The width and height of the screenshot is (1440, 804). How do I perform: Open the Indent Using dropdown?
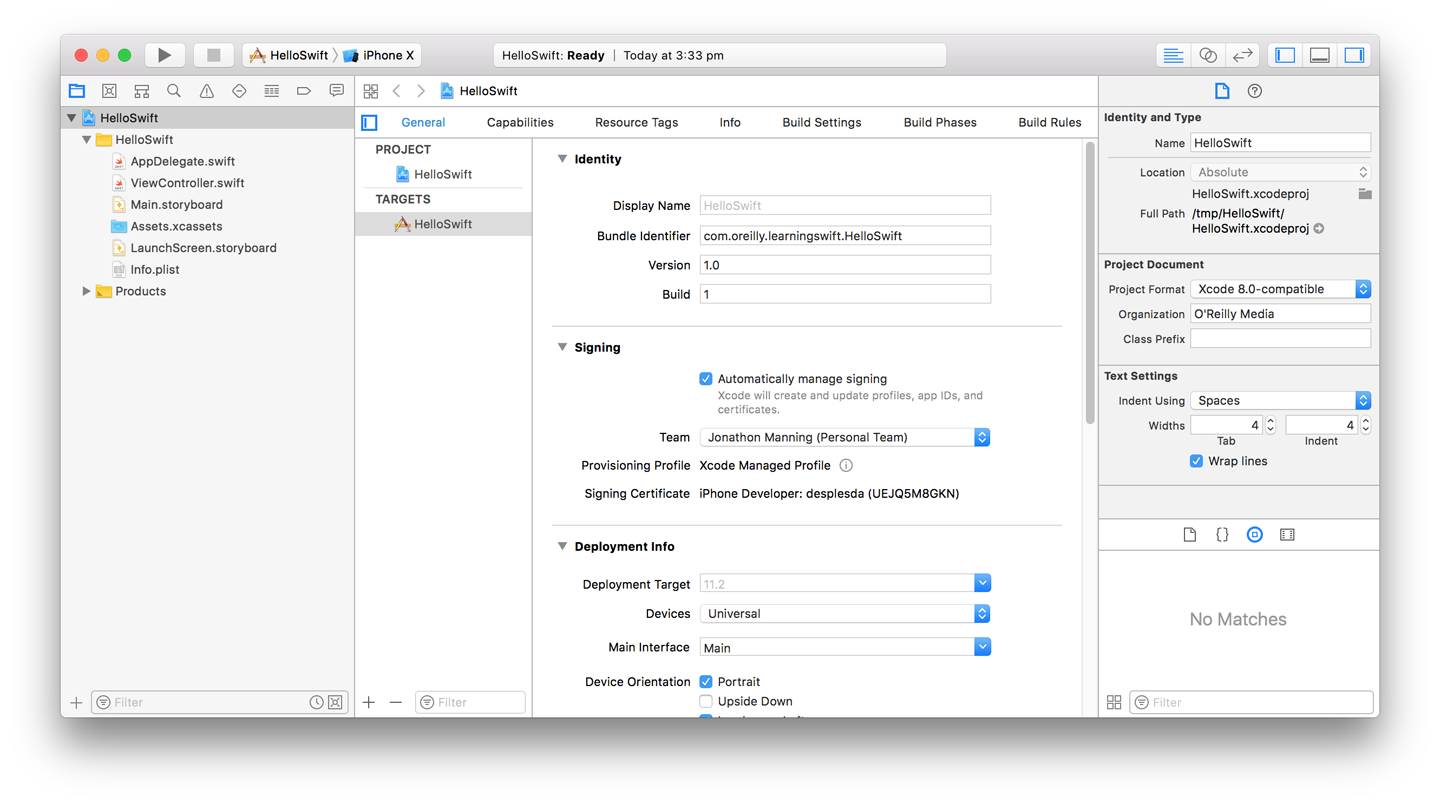point(1280,401)
